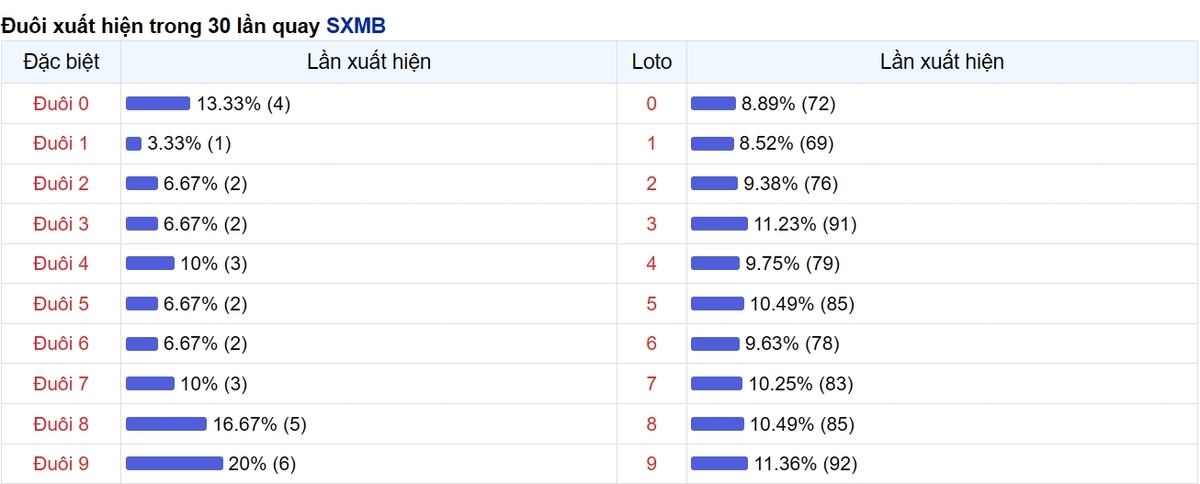Select Loto number 2 in the table
Screen dimensions: 1200x484
(x=652, y=184)
